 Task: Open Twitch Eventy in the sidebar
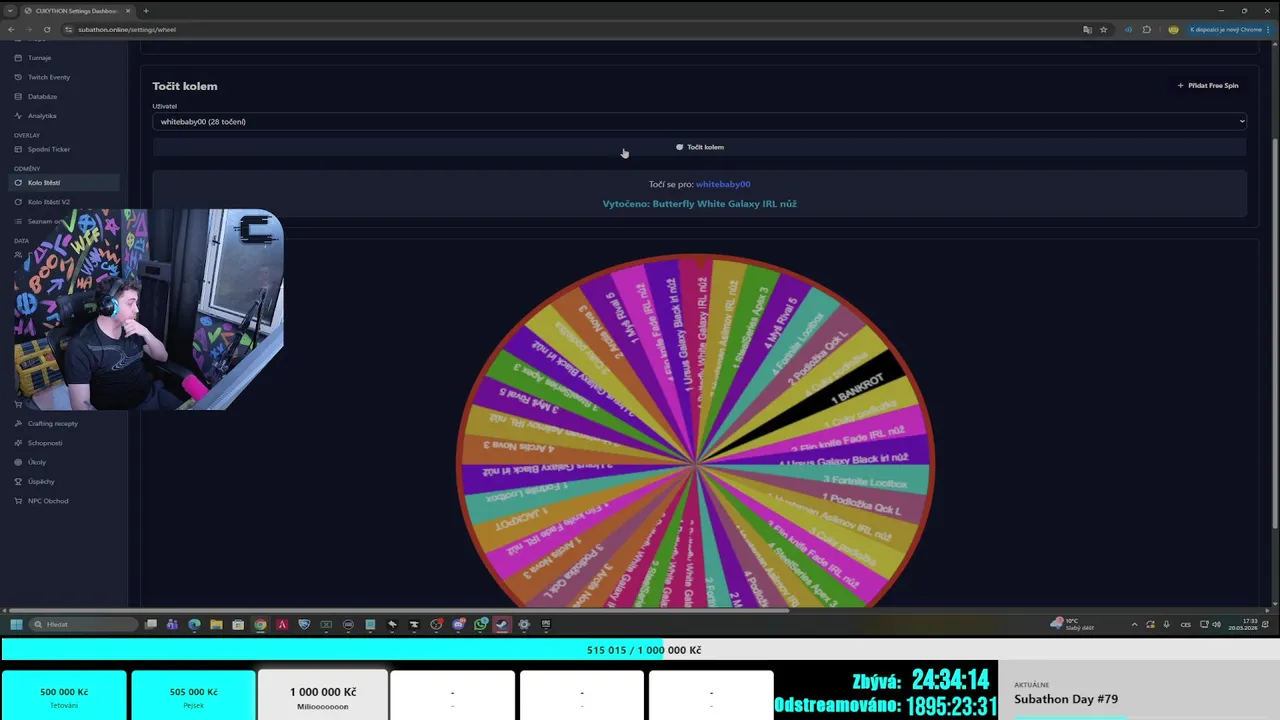click(x=64, y=77)
